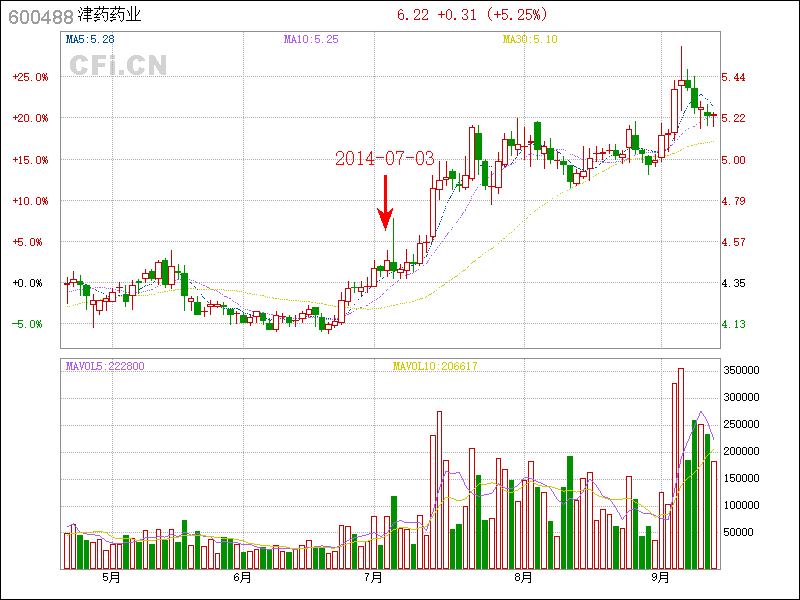
Task: Select the MA5:5.28 indicator label
Action: (90, 39)
